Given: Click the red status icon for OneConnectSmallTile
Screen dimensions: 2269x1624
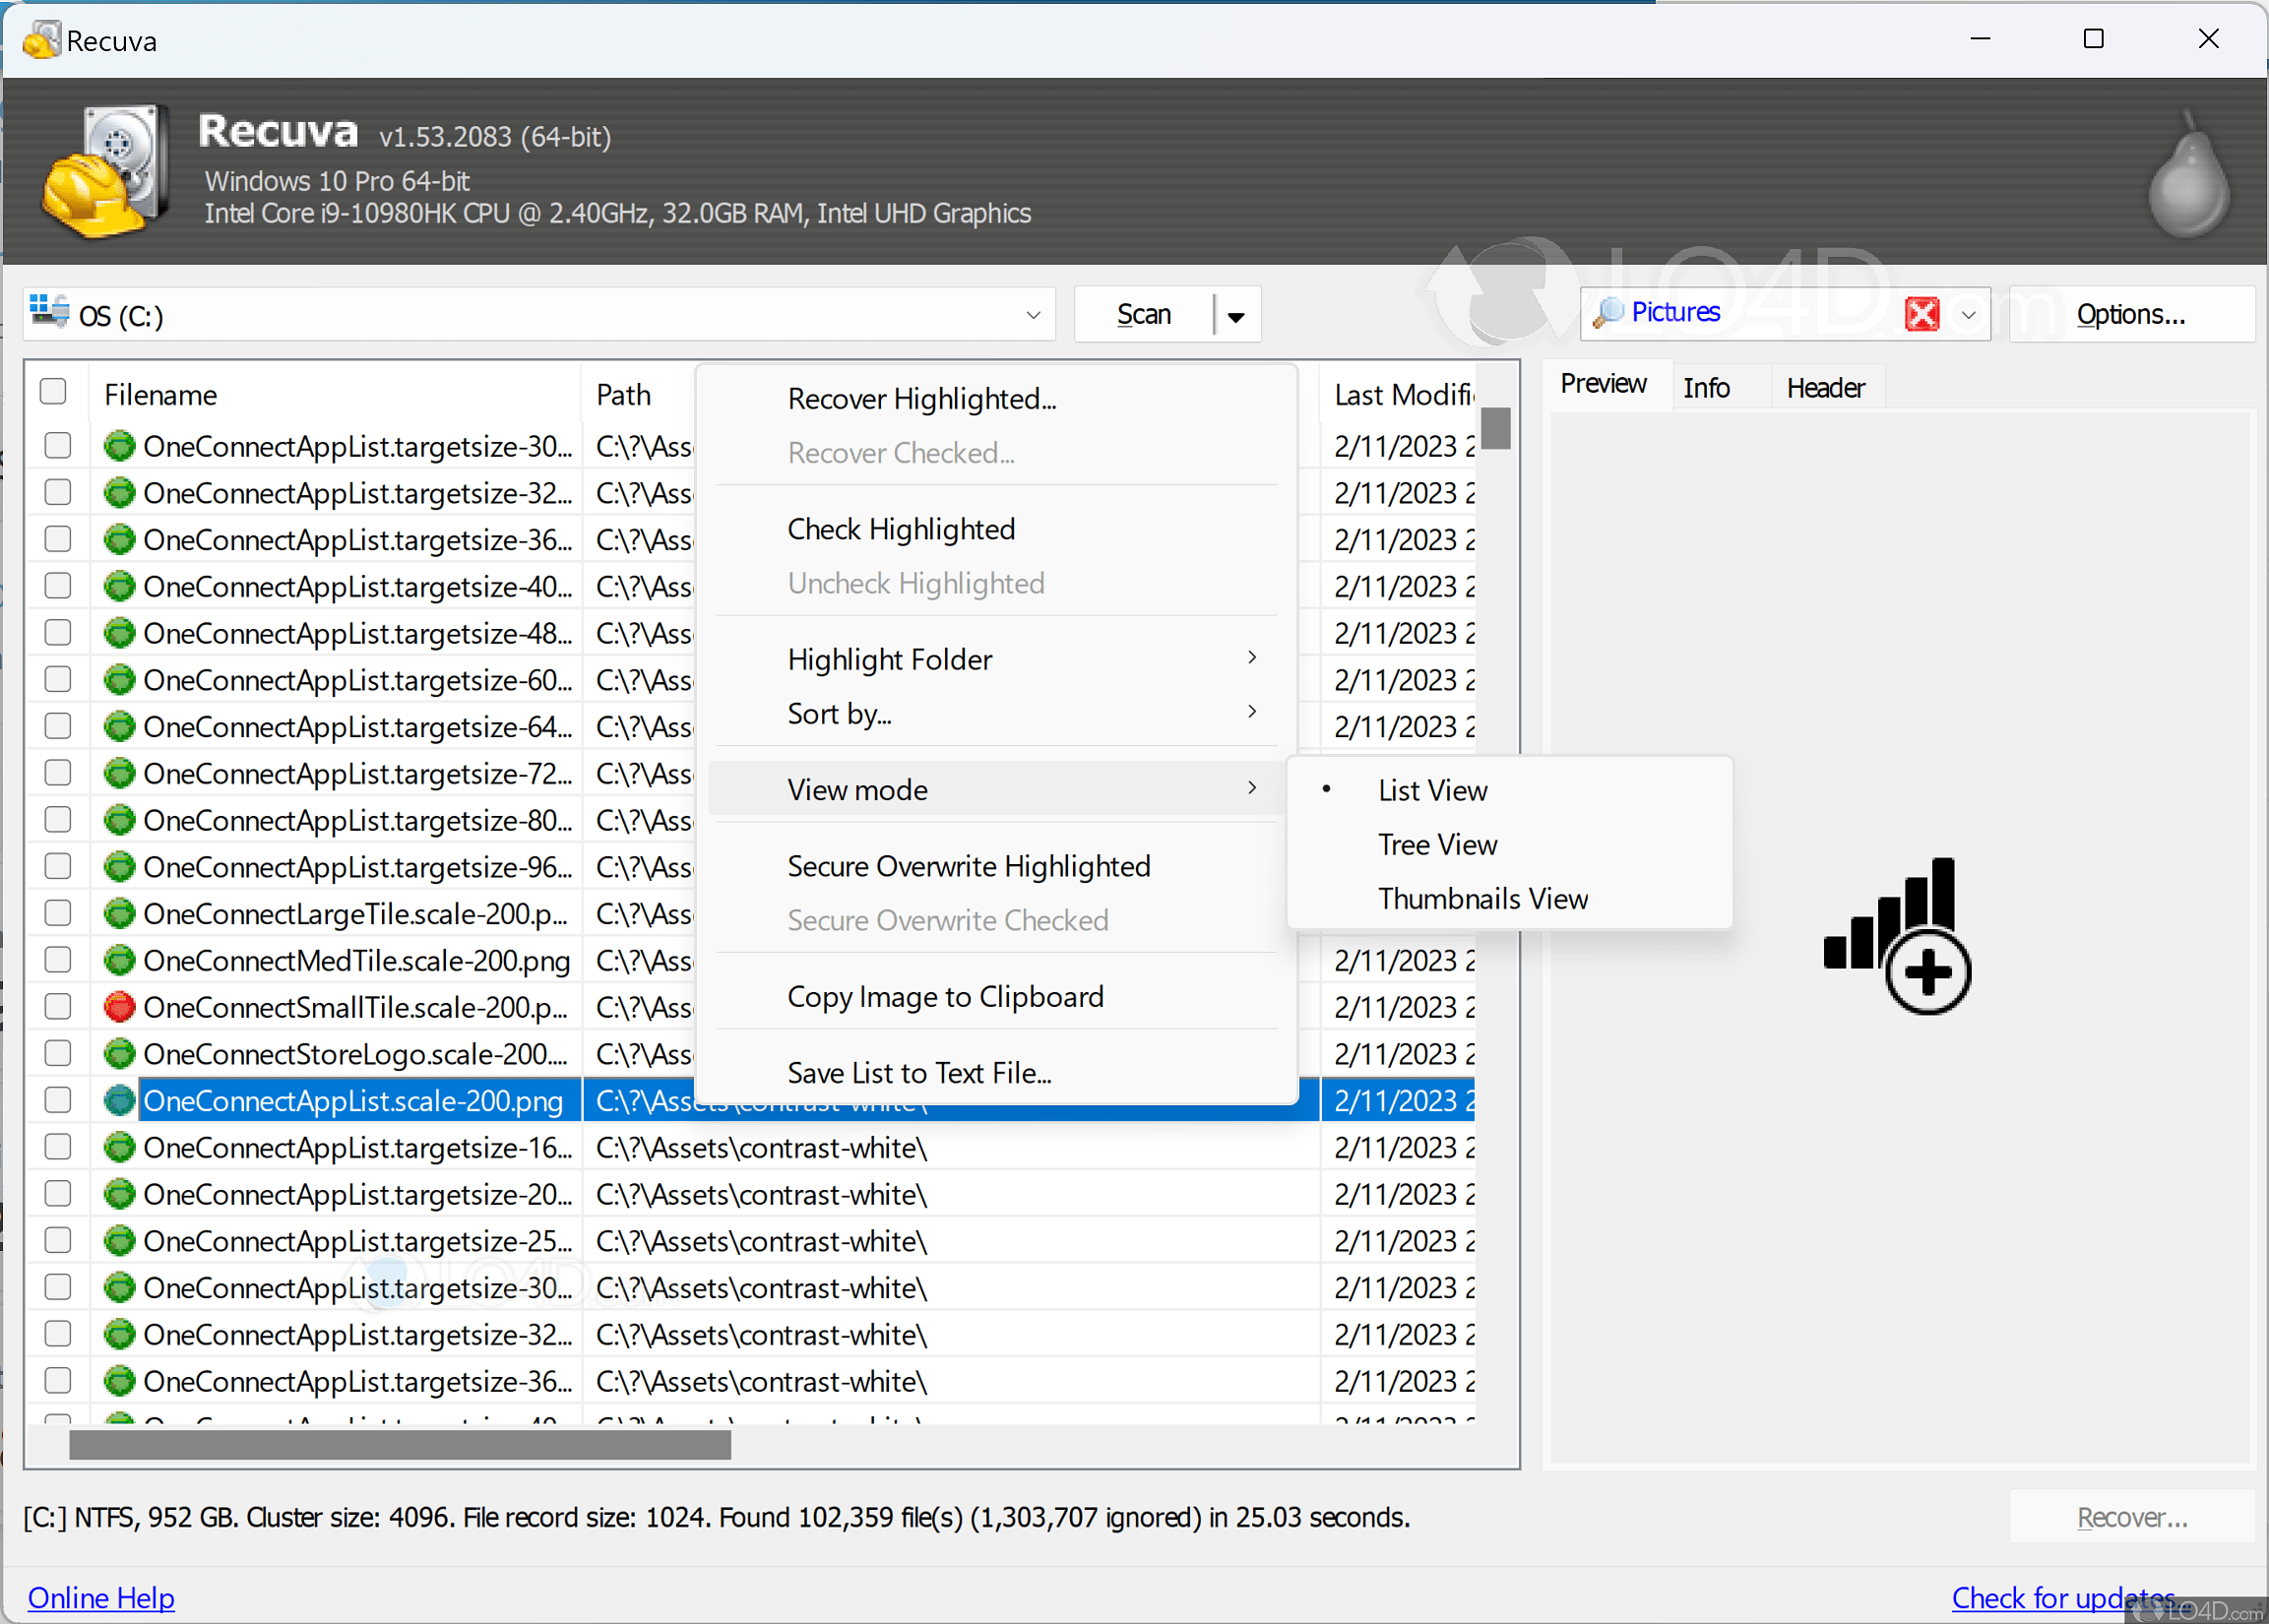Looking at the screenshot, I should point(119,1007).
